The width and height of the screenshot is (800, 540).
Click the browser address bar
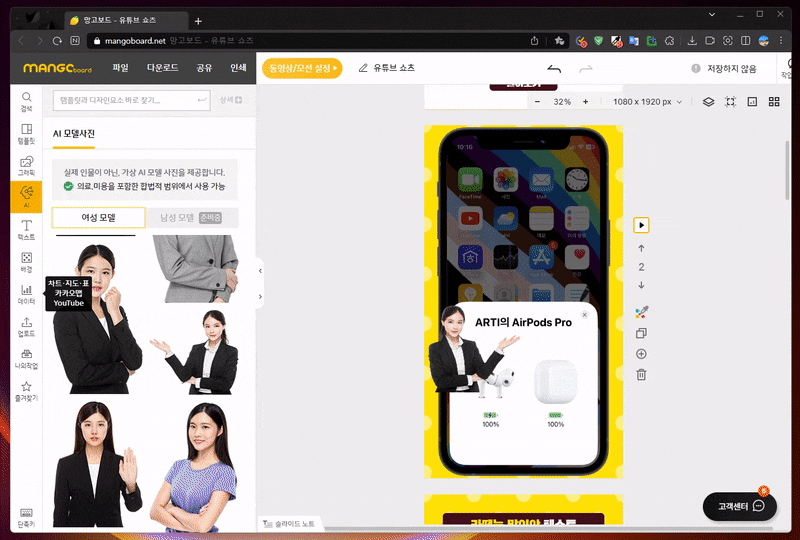point(311,41)
